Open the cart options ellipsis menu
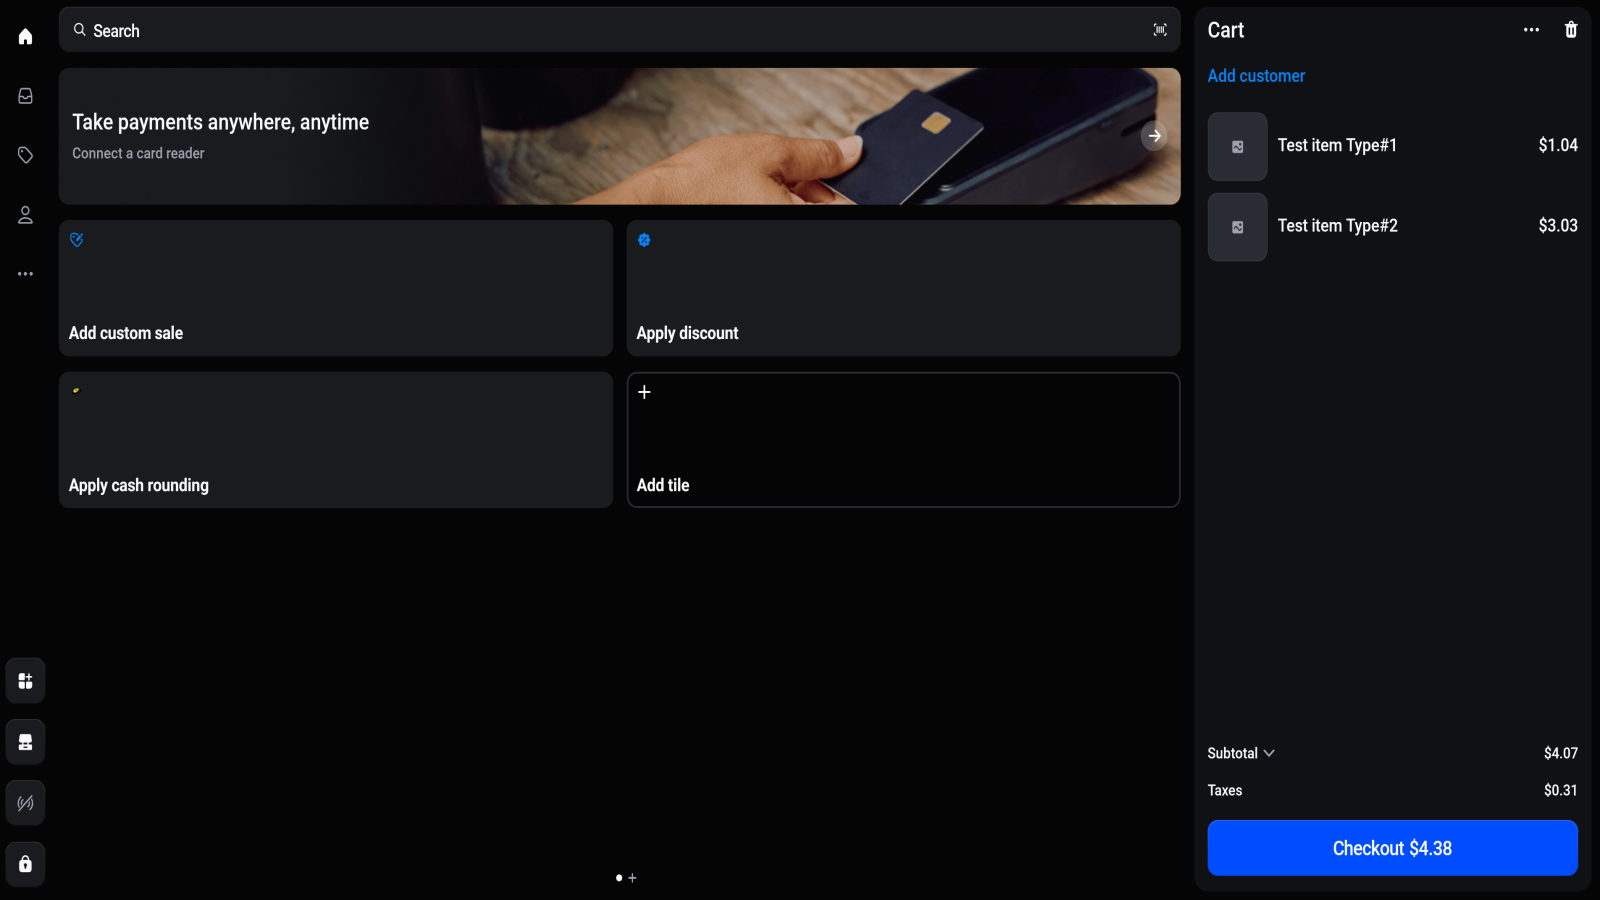Viewport: 1600px width, 900px height. click(x=1530, y=30)
